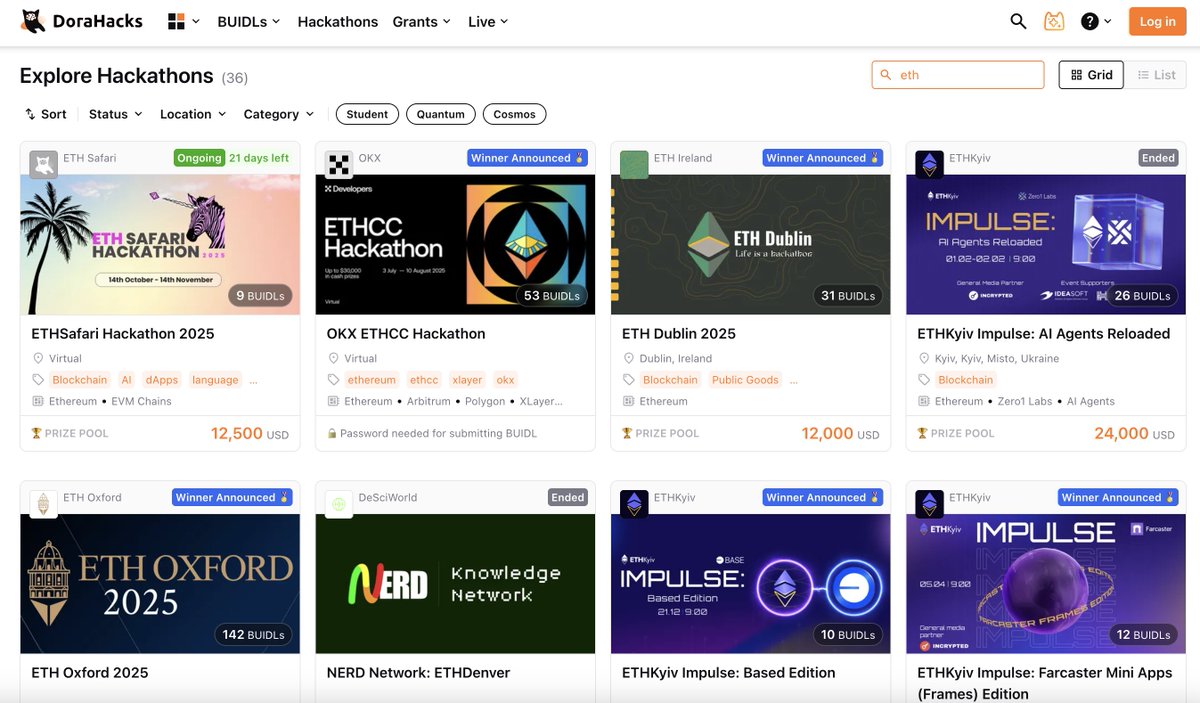Open the Grants dropdown menu

click(421, 20)
